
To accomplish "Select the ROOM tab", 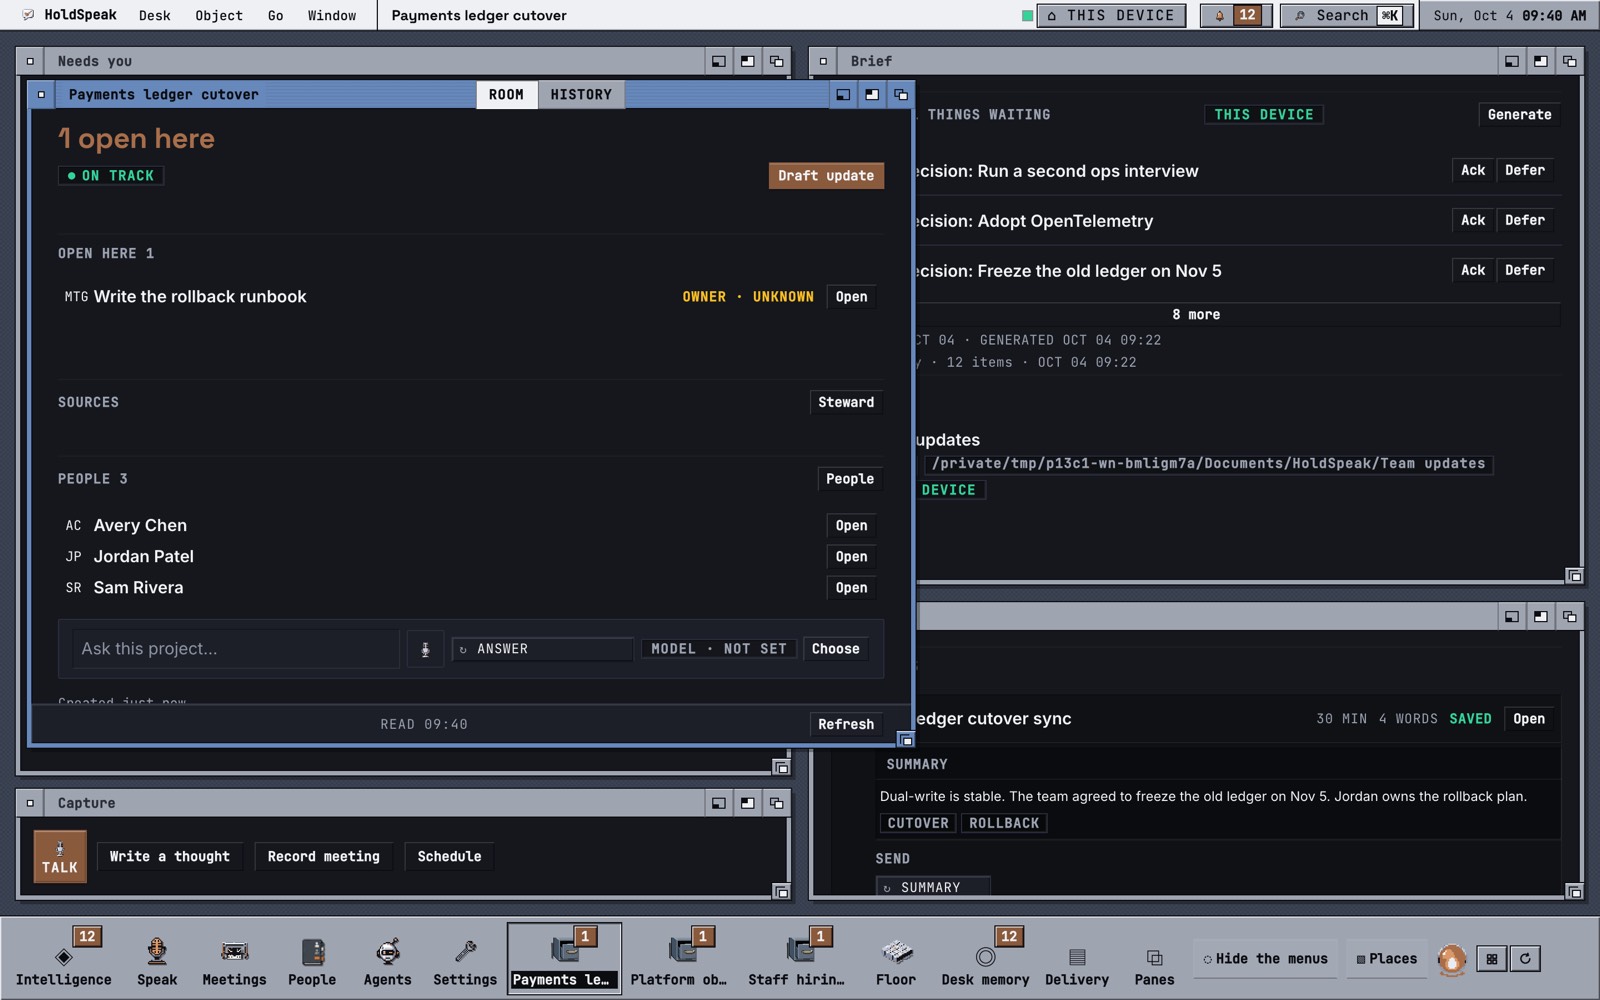I will click(x=506, y=94).
